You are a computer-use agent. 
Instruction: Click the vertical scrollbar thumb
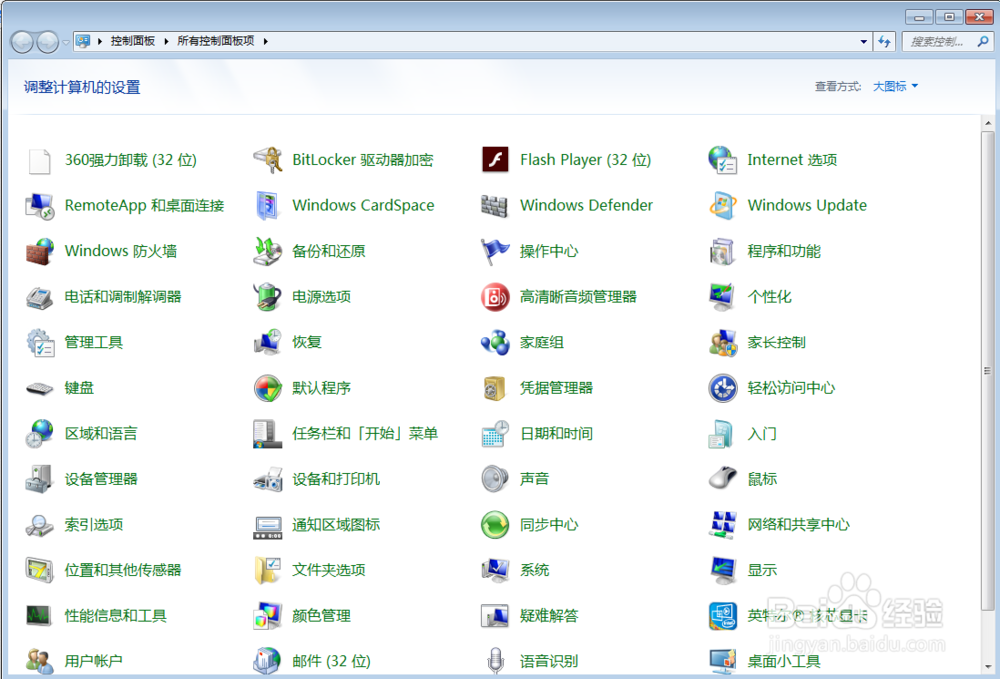click(x=988, y=370)
